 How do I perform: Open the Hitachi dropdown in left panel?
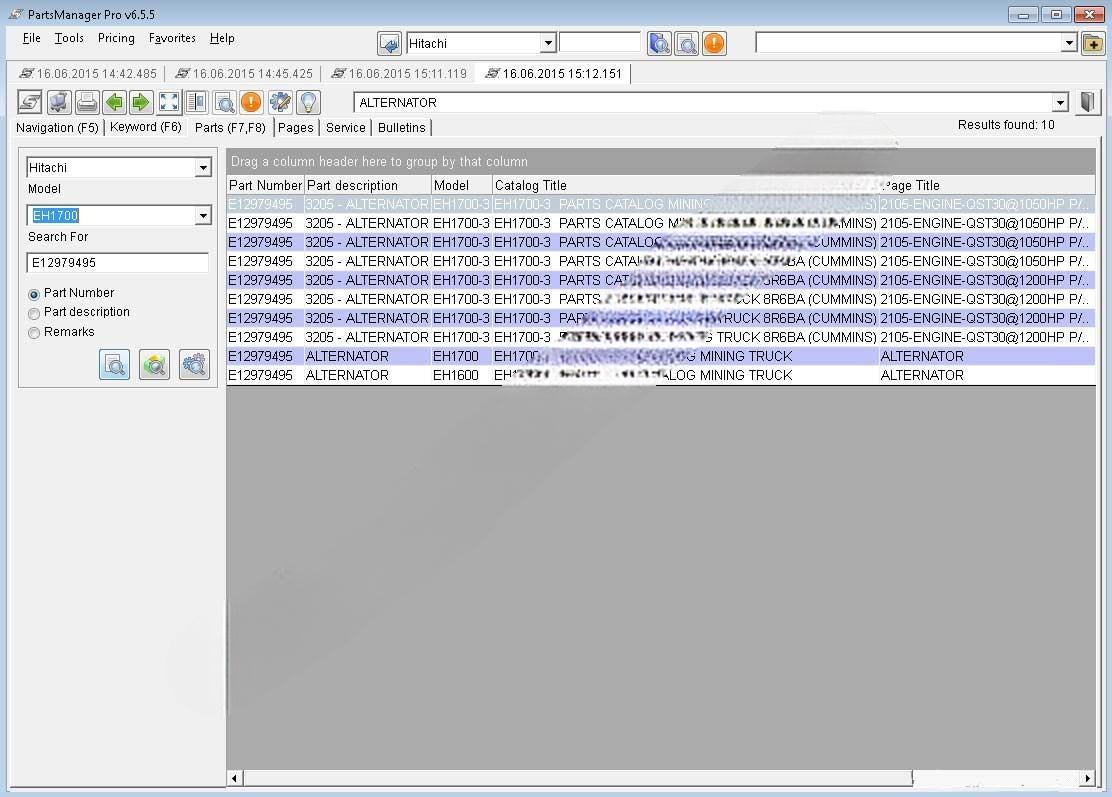[203, 167]
